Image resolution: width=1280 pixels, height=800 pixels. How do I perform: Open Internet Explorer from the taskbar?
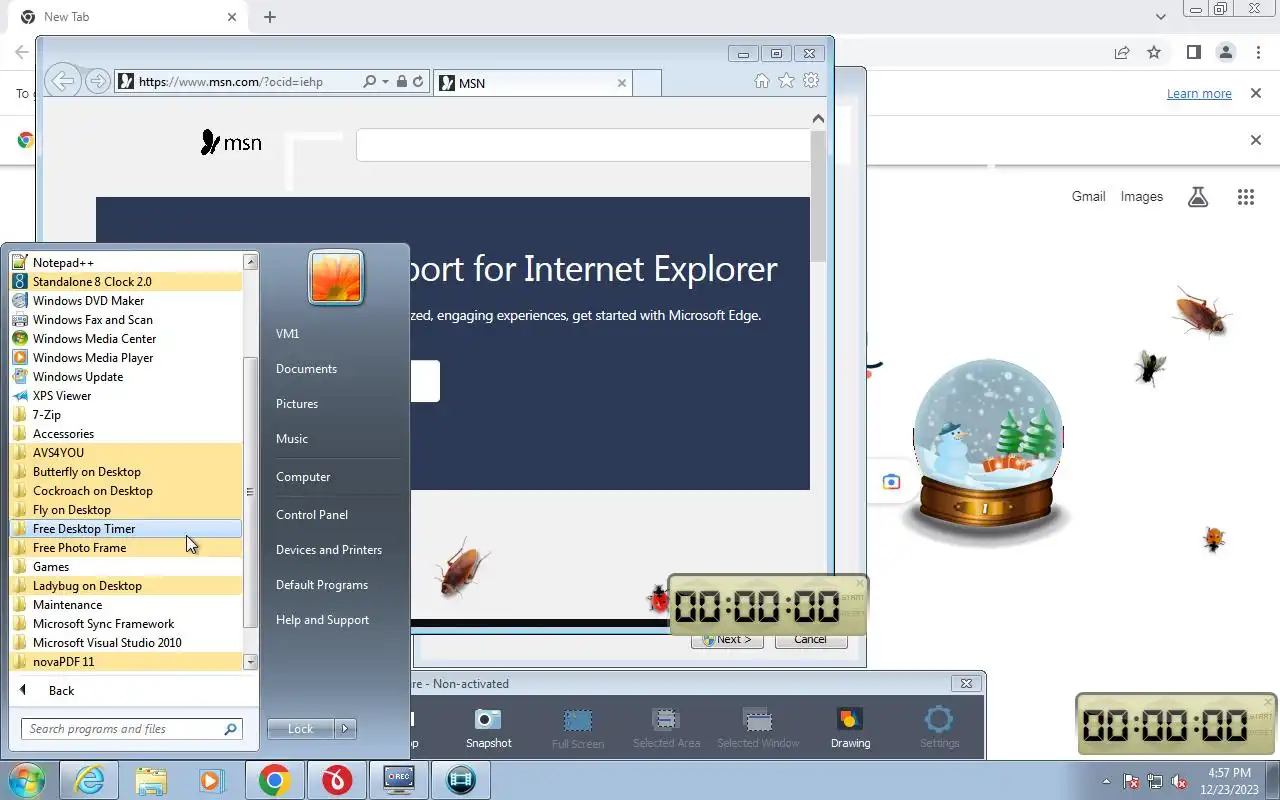coord(90,780)
